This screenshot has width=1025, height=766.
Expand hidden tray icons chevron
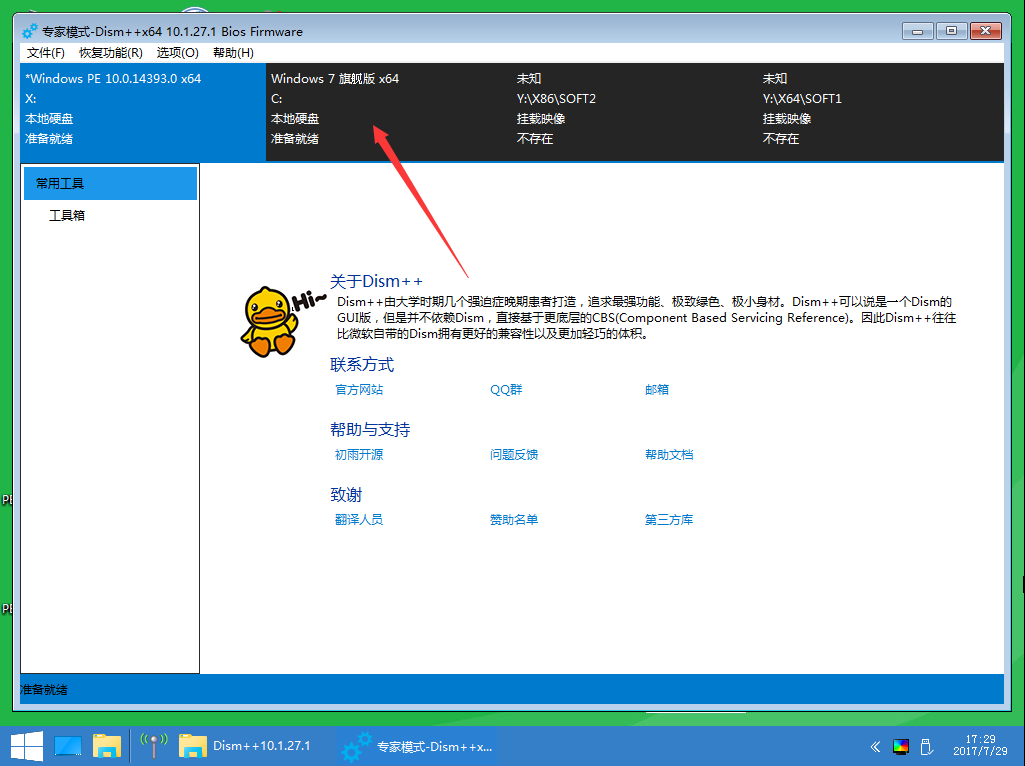pyautogui.click(x=875, y=746)
